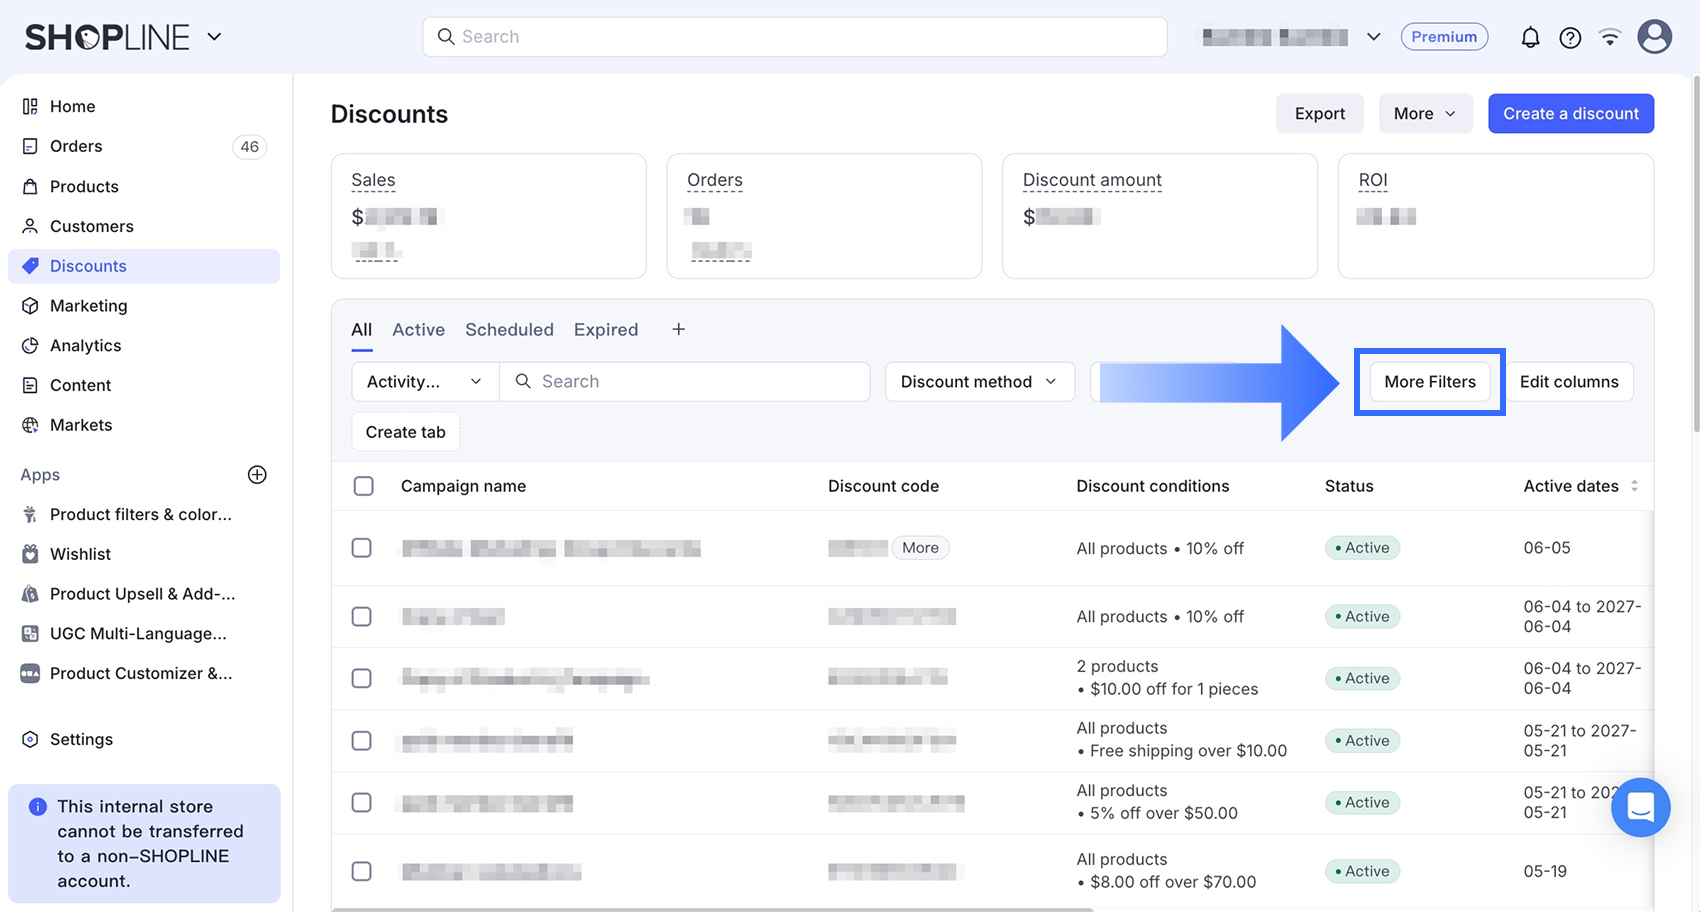Viewport: 1700px width, 912px height.
Task: Tick the select-all campaigns checkbox
Action: (364, 486)
